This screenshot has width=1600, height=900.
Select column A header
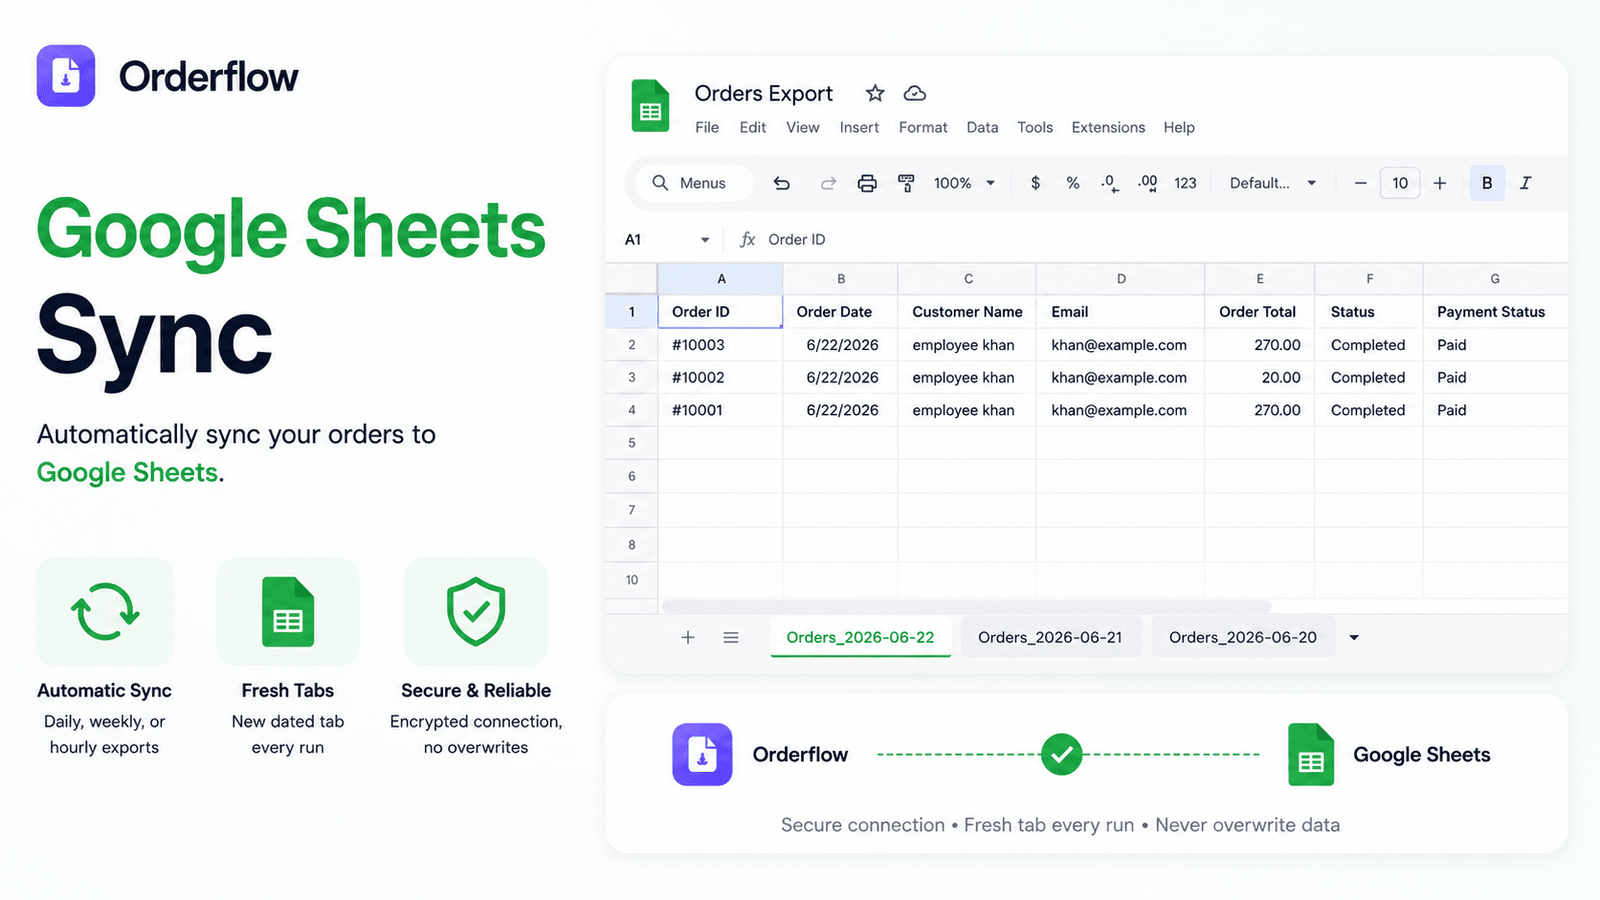click(x=721, y=279)
